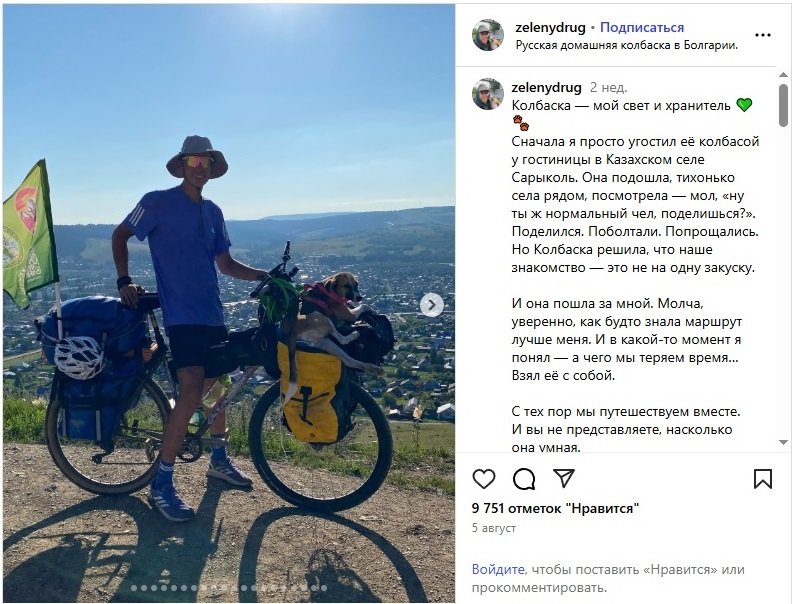Click the caption scrollbar down arrow

pos(783,442)
